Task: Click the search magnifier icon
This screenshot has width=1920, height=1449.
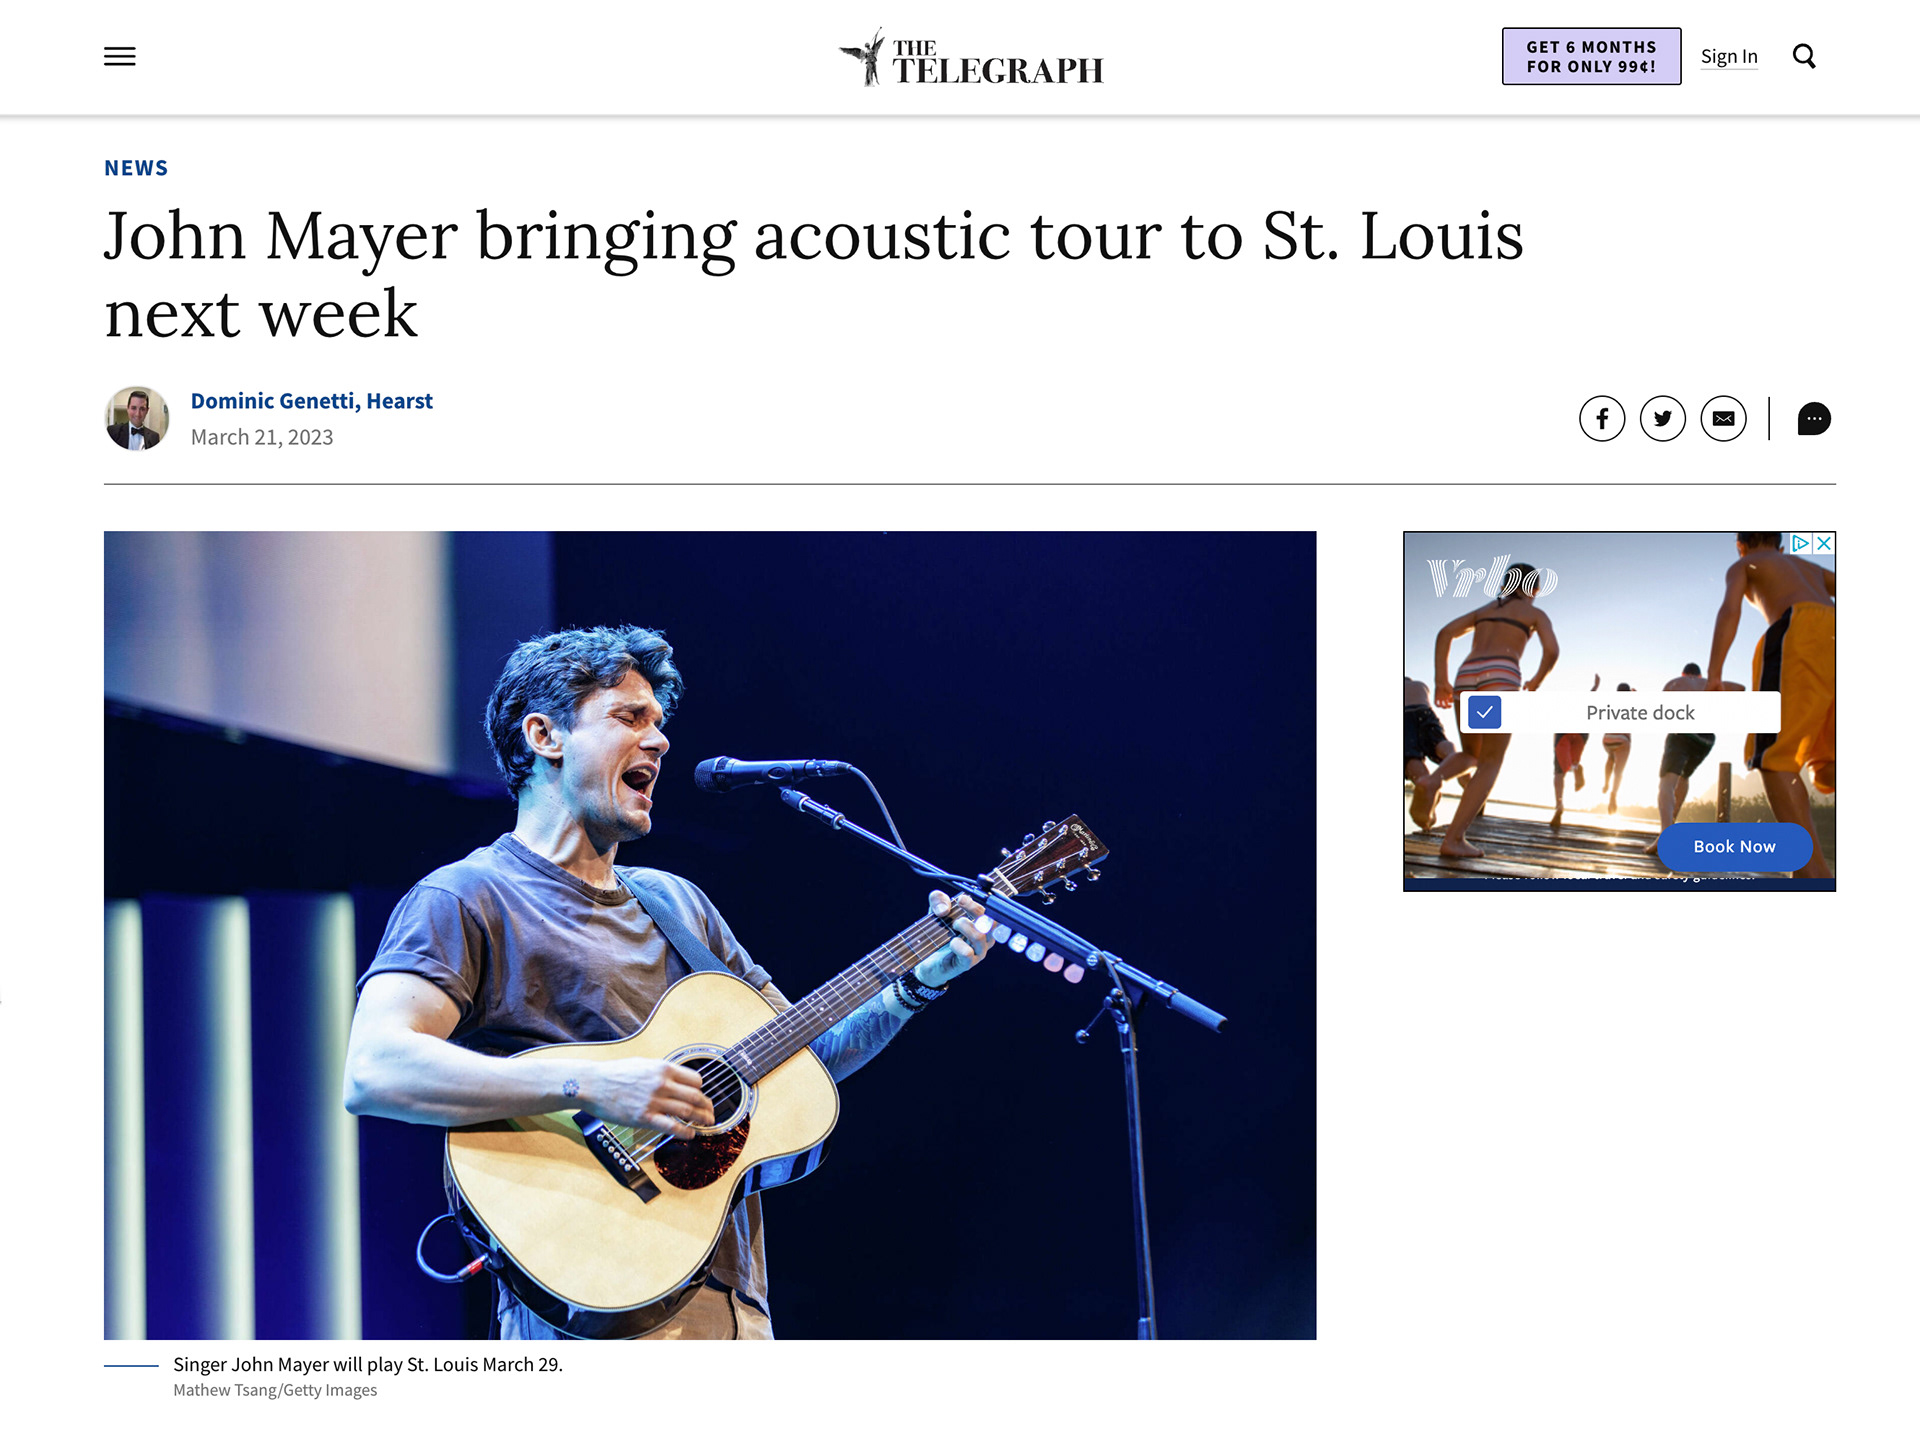Action: (1804, 56)
